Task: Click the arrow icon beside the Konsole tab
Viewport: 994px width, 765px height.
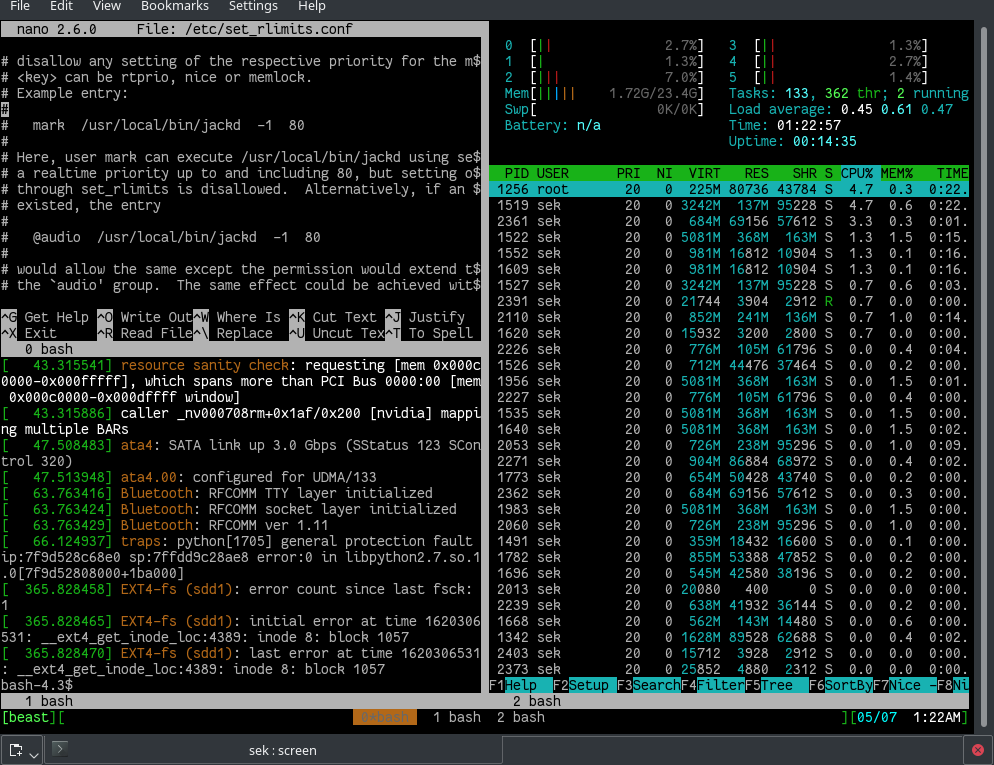Action: [59, 749]
